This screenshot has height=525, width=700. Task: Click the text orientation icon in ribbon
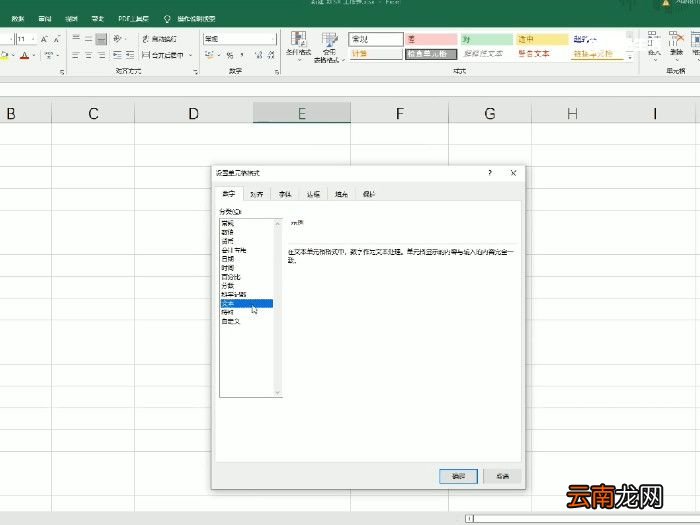(x=120, y=39)
